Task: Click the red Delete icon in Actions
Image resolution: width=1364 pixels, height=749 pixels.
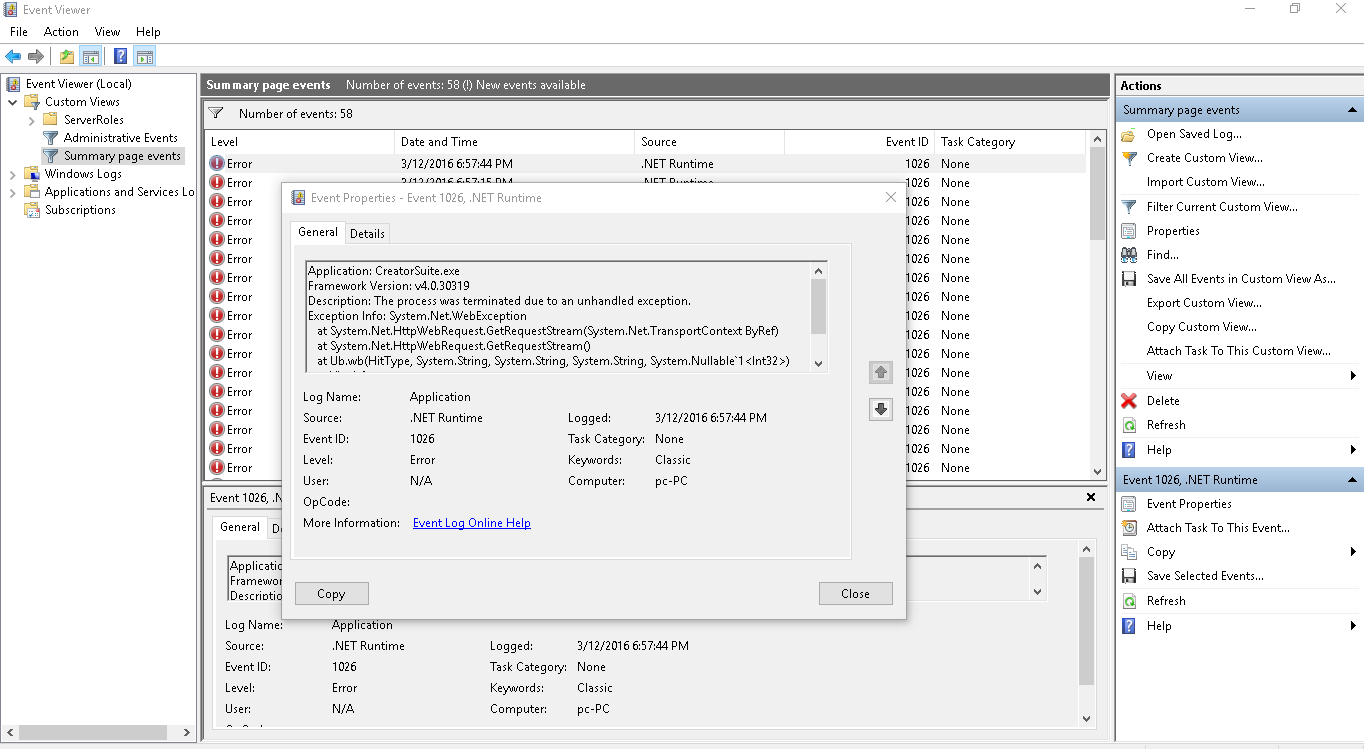Action: click(1129, 401)
